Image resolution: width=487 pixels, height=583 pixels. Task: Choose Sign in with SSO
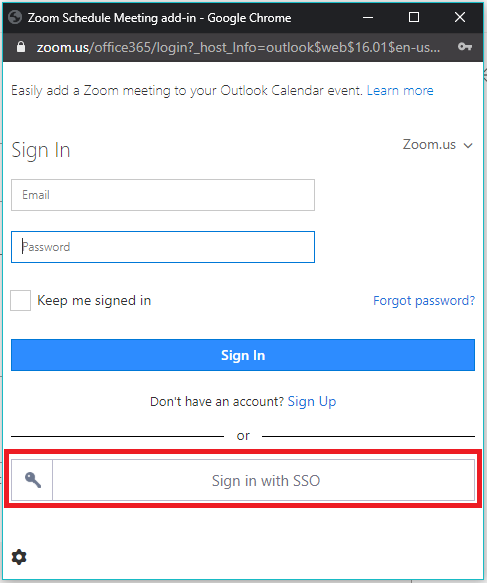[x=243, y=480]
